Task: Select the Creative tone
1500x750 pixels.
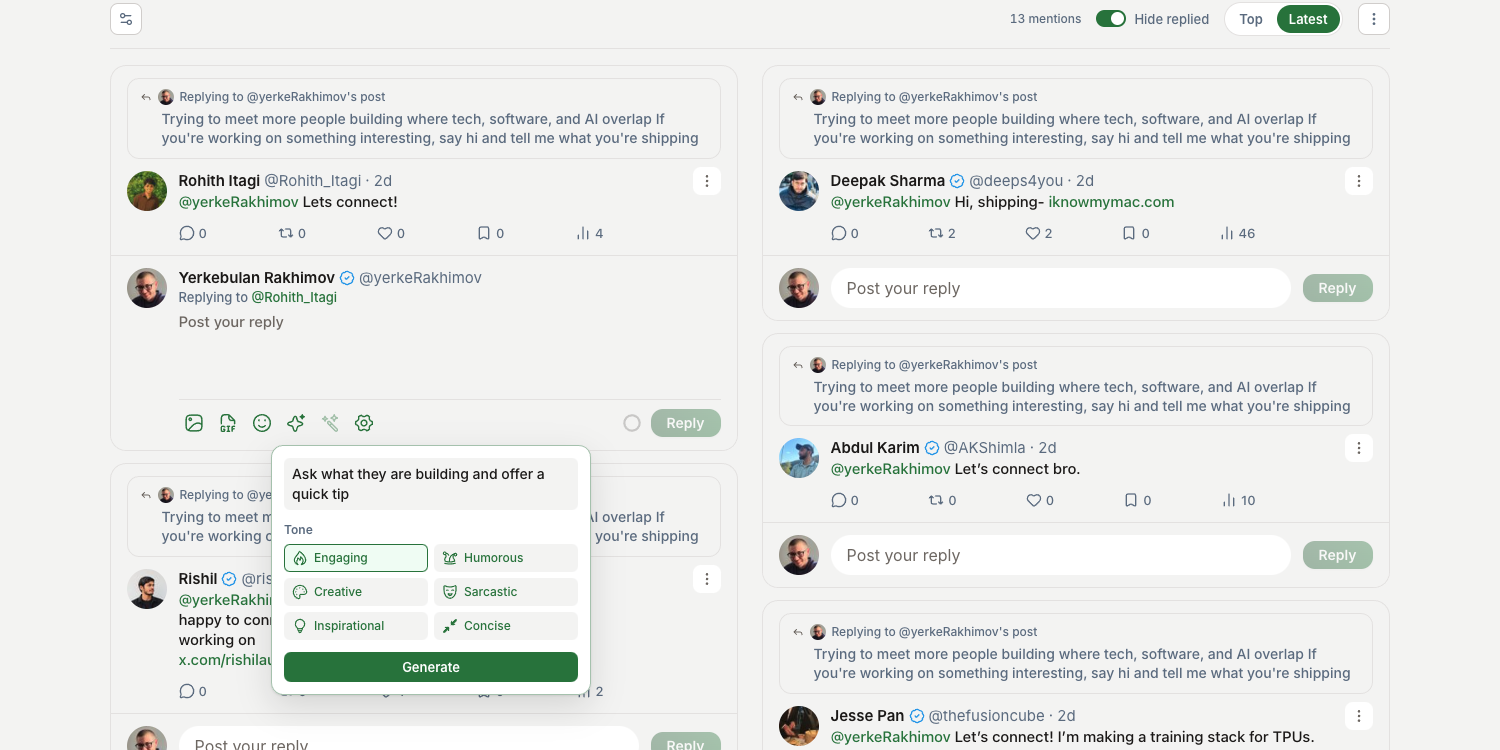Action: (356, 592)
